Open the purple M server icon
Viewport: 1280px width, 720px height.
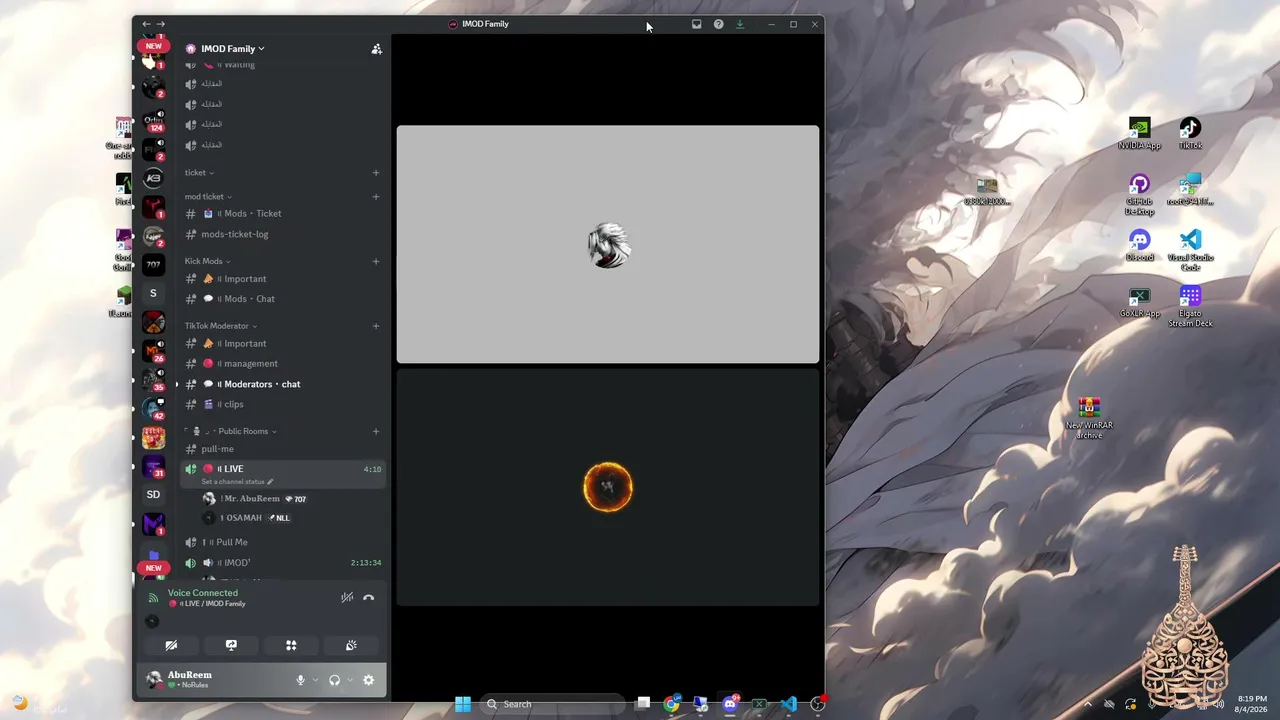tap(153, 523)
